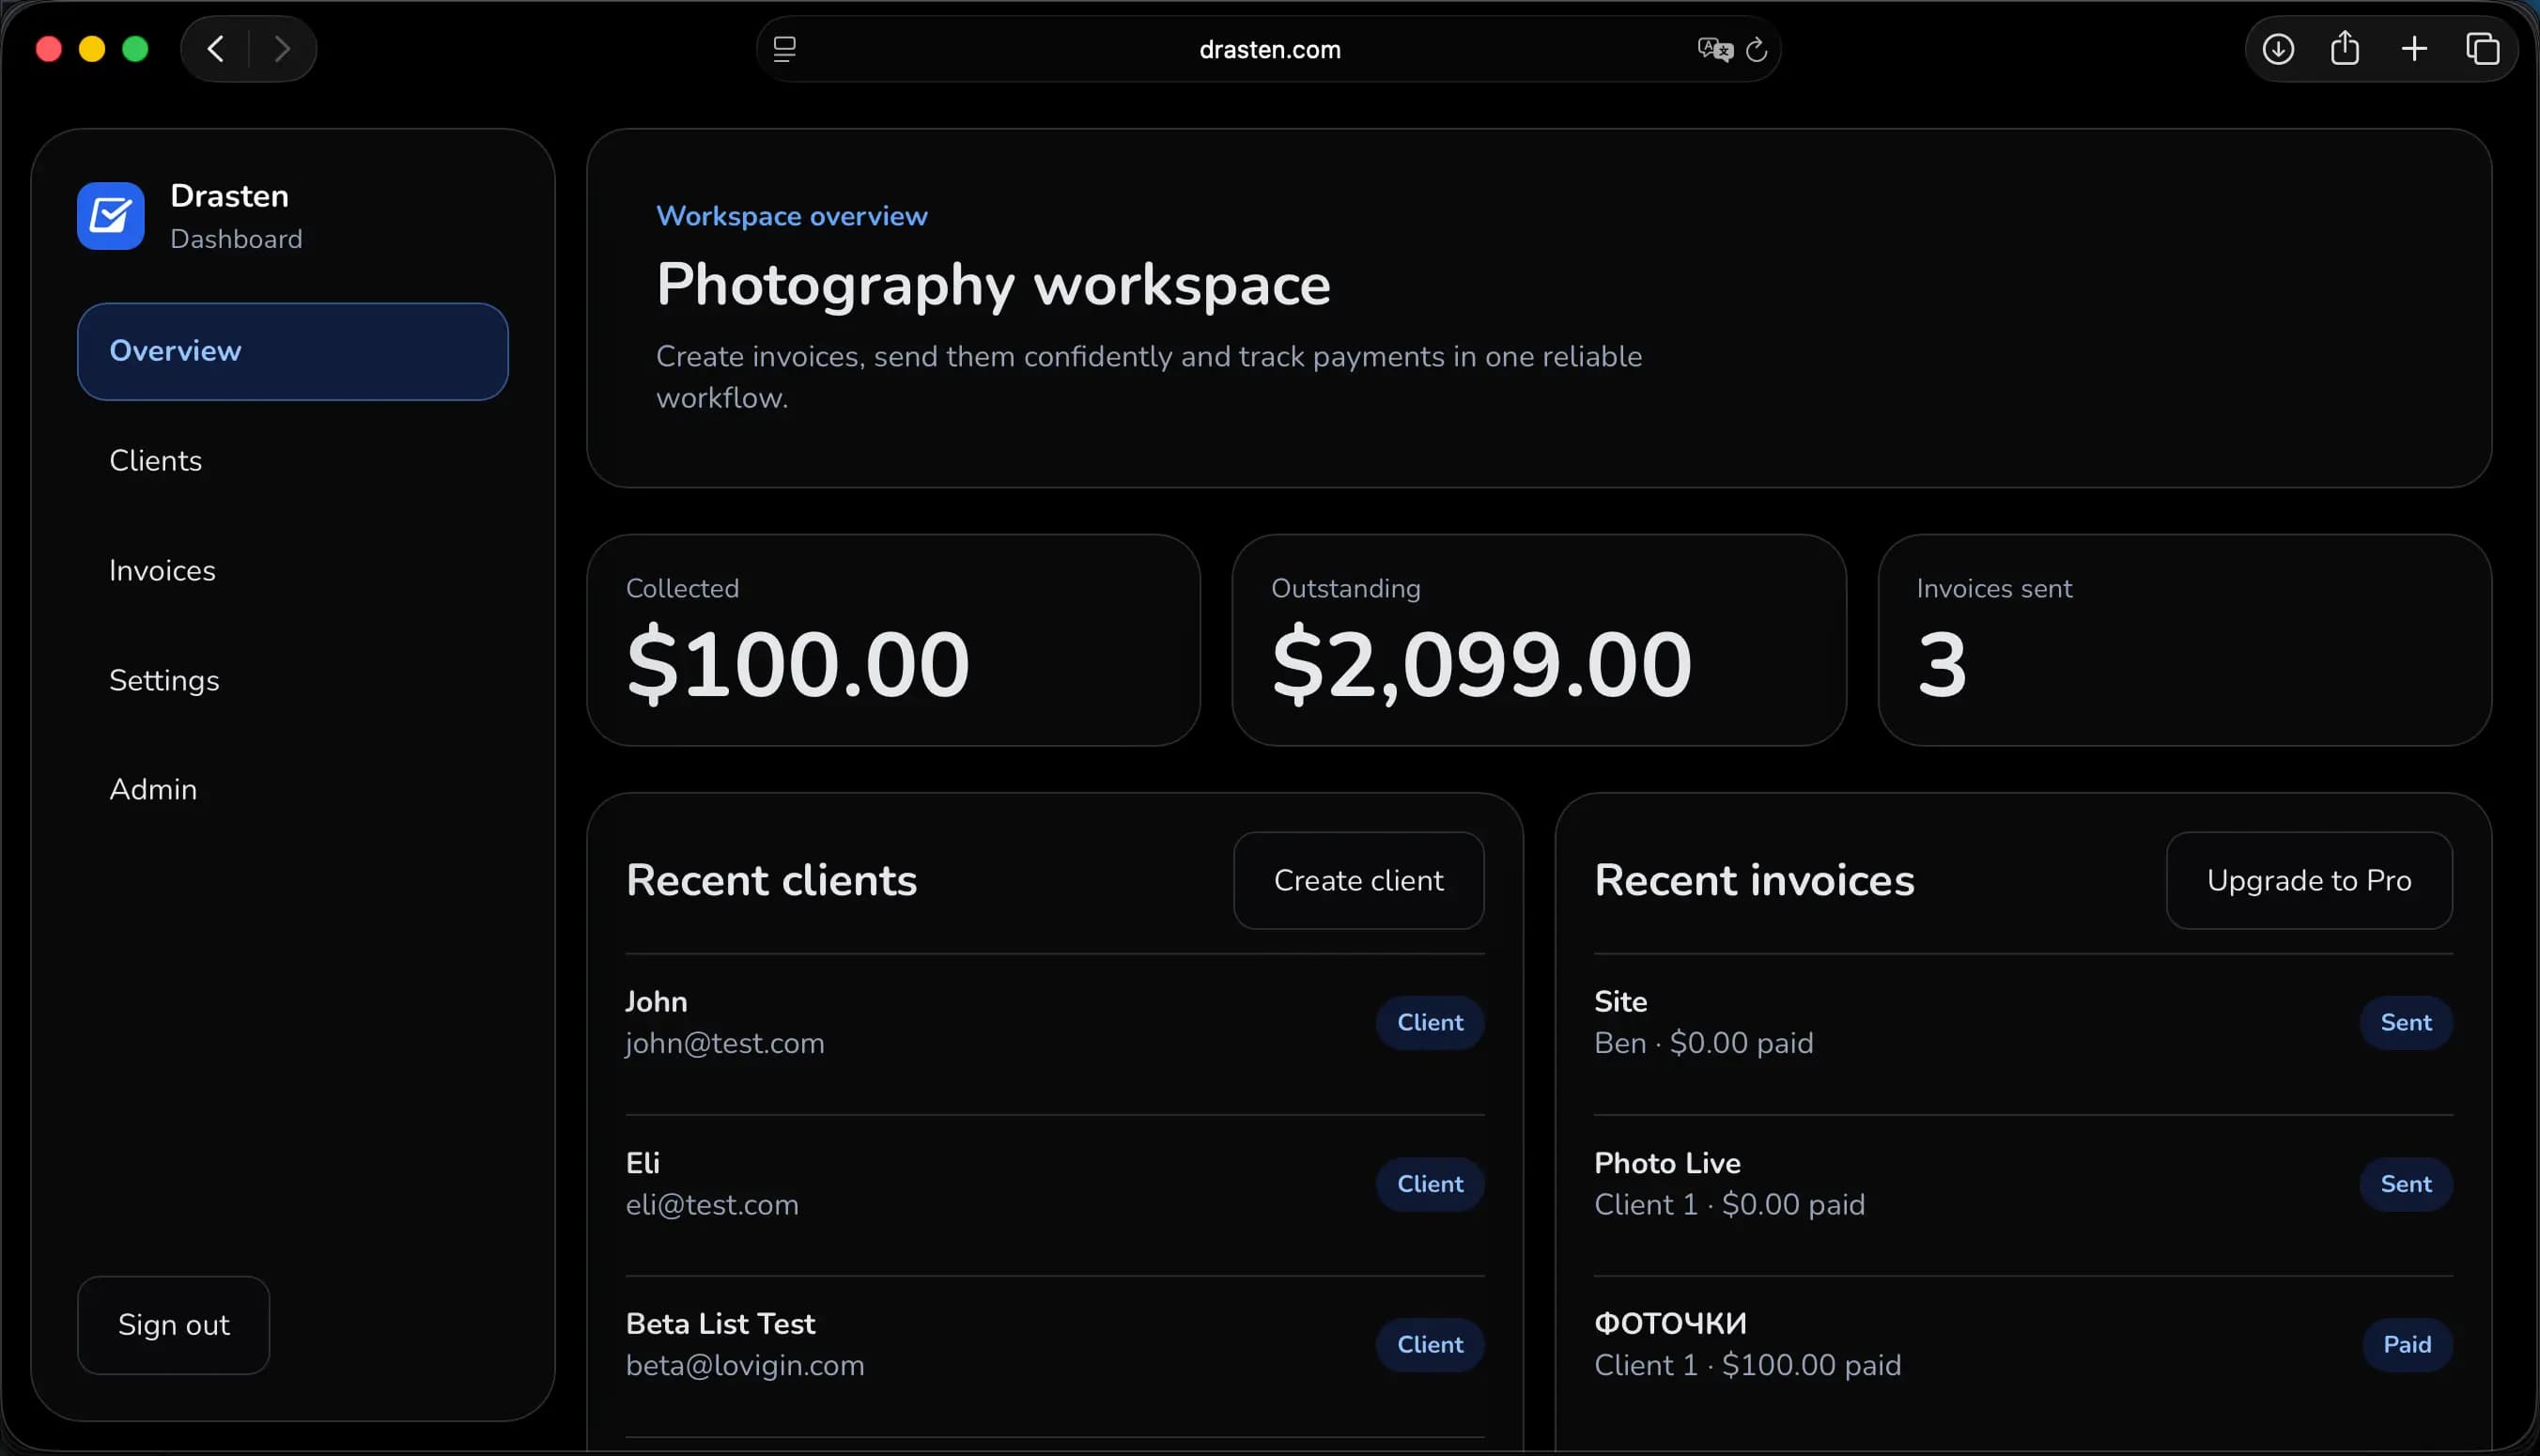
Task: Close the window with red button
Action: click(x=49, y=49)
